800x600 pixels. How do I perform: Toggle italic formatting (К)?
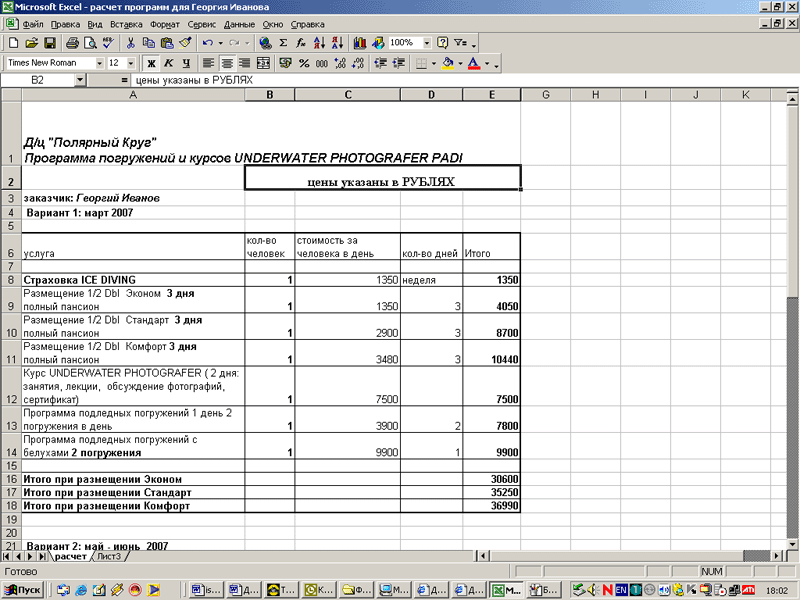click(169, 63)
